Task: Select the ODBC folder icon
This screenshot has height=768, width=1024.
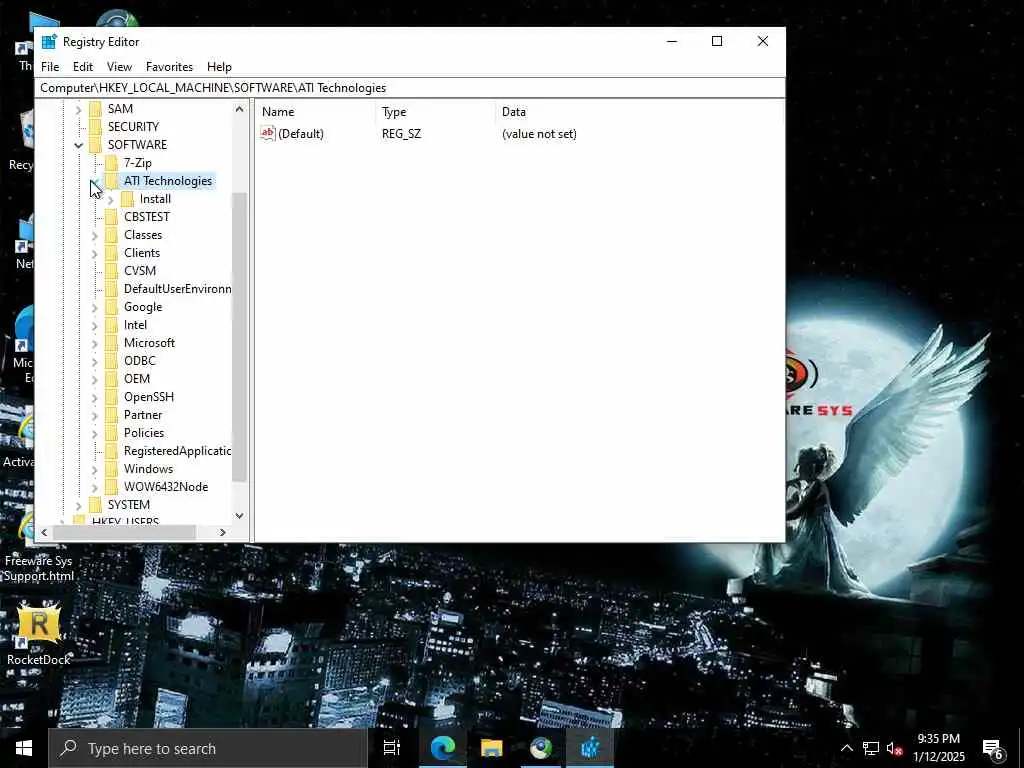Action: (112, 360)
